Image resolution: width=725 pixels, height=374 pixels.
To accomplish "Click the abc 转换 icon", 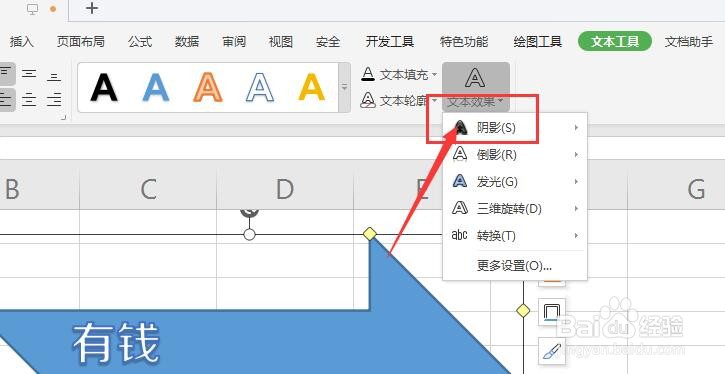I will pos(460,235).
